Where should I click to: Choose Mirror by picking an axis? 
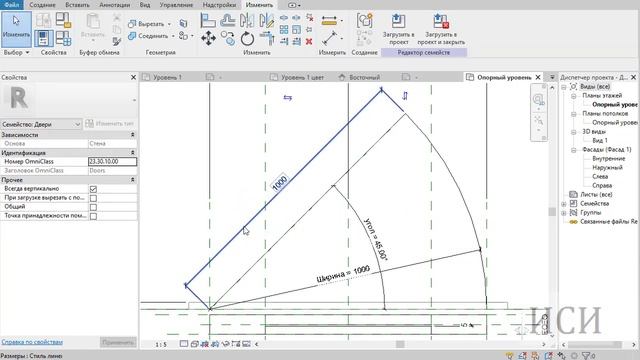click(247, 20)
